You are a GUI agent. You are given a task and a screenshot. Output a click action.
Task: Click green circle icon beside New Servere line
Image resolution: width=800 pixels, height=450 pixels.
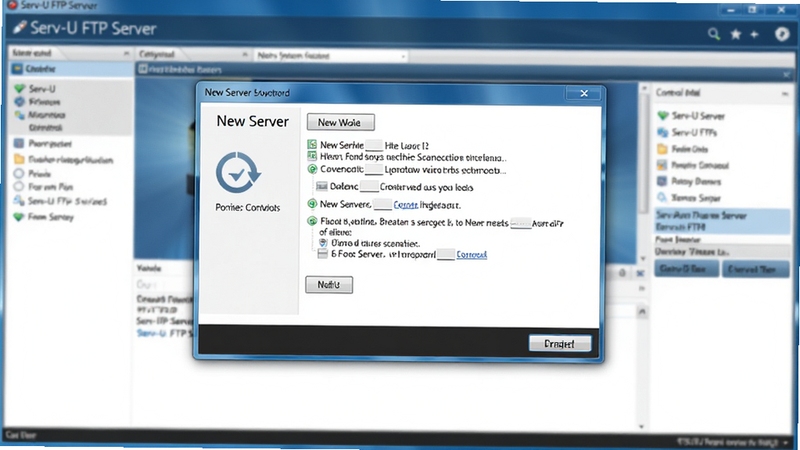(312, 204)
